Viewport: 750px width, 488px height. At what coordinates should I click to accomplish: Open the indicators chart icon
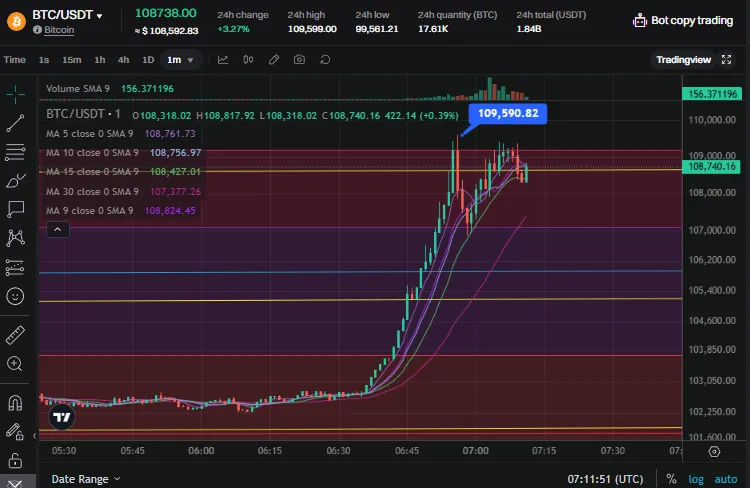pos(223,60)
